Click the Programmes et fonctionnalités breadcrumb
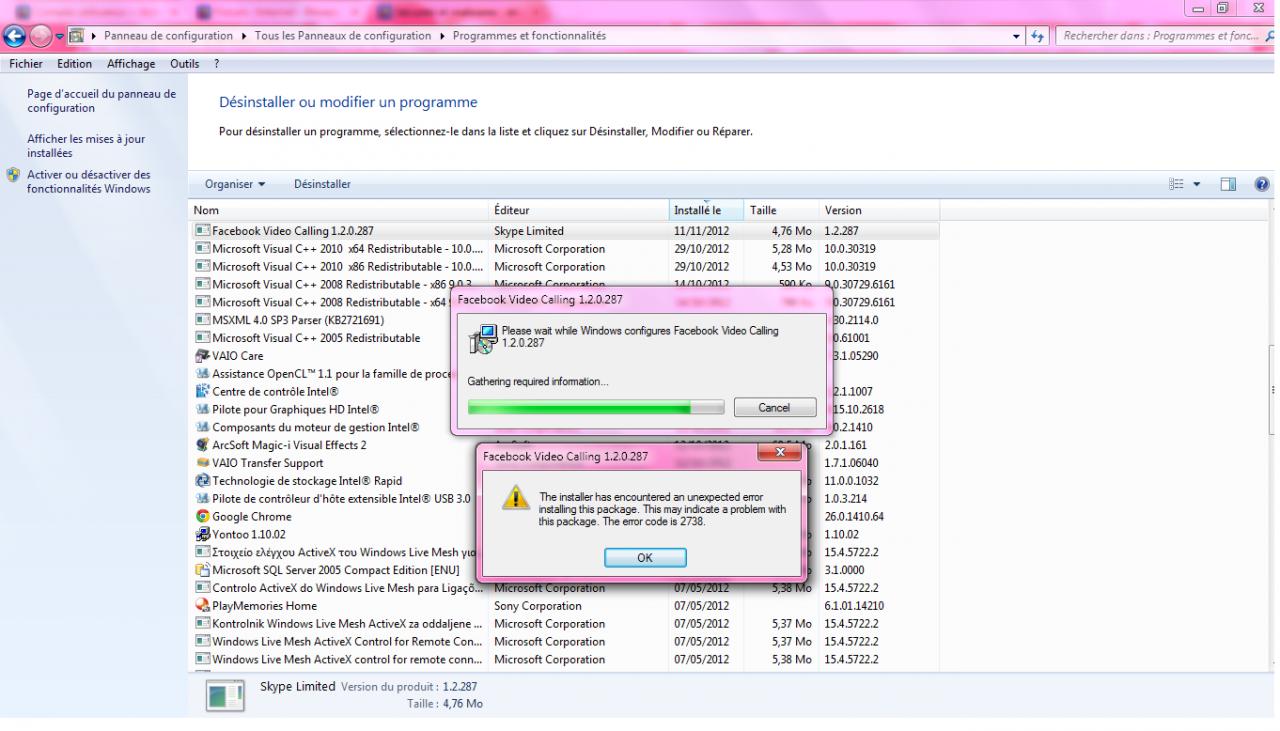Viewport: 1280px width, 731px height. [x=529, y=36]
